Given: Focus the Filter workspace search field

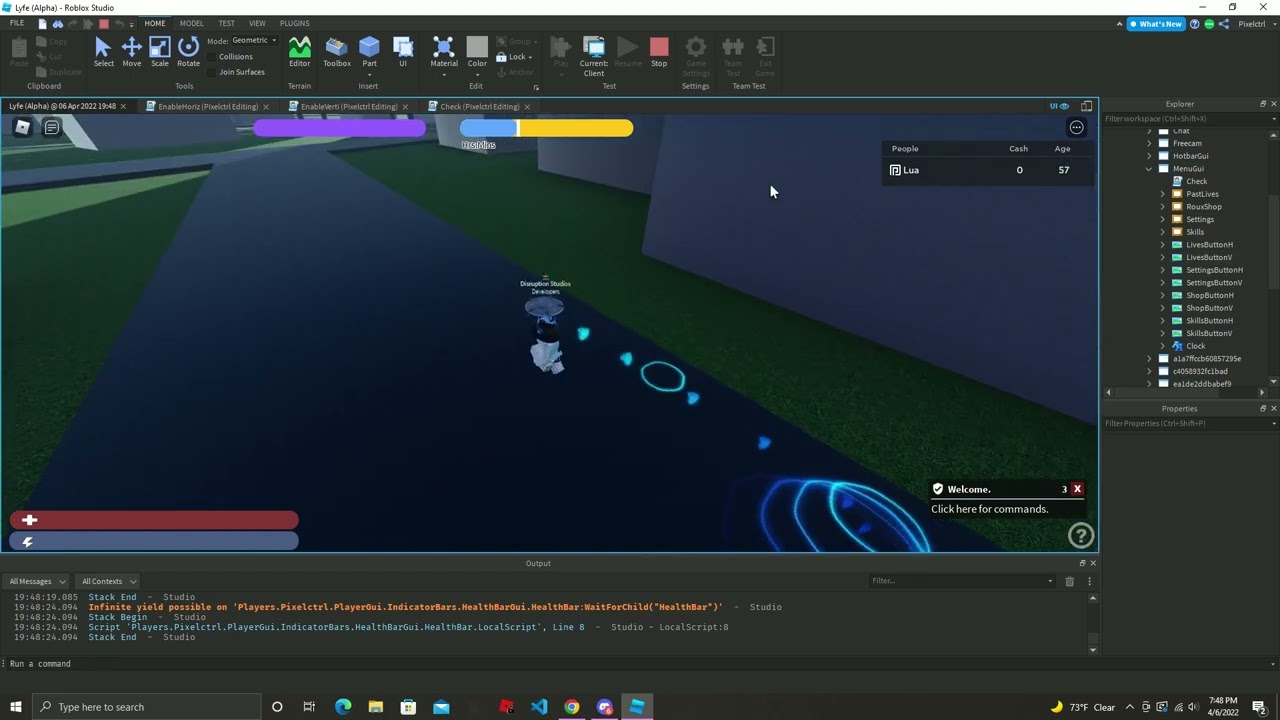Looking at the screenshot, I should 1189,119.
